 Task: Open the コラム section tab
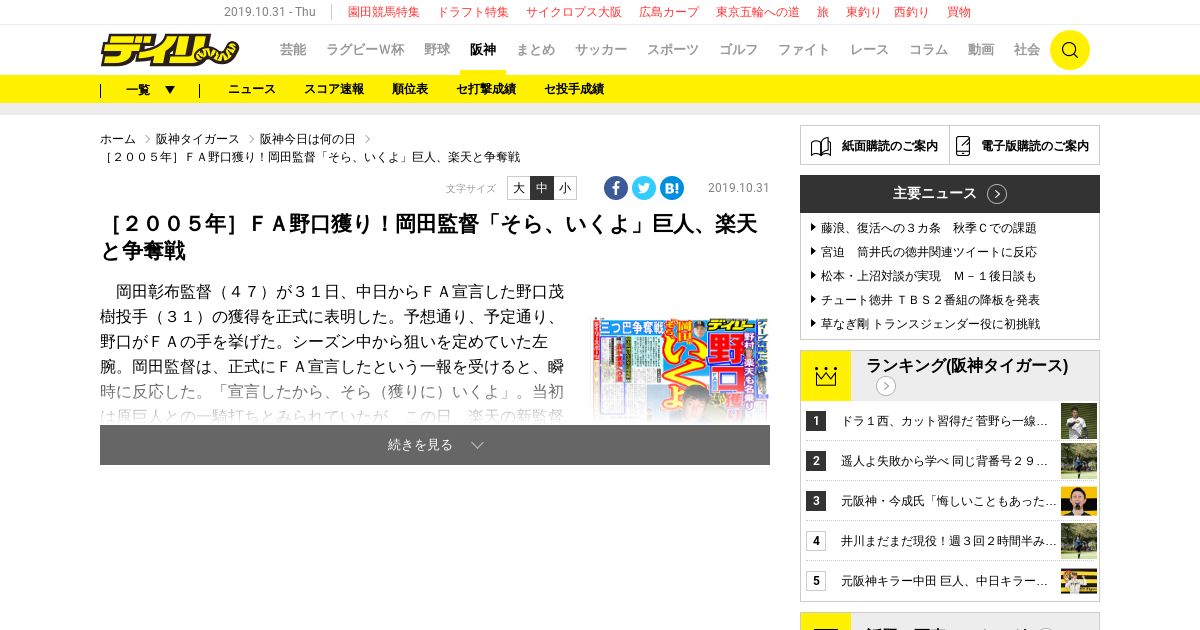[928, 49]
